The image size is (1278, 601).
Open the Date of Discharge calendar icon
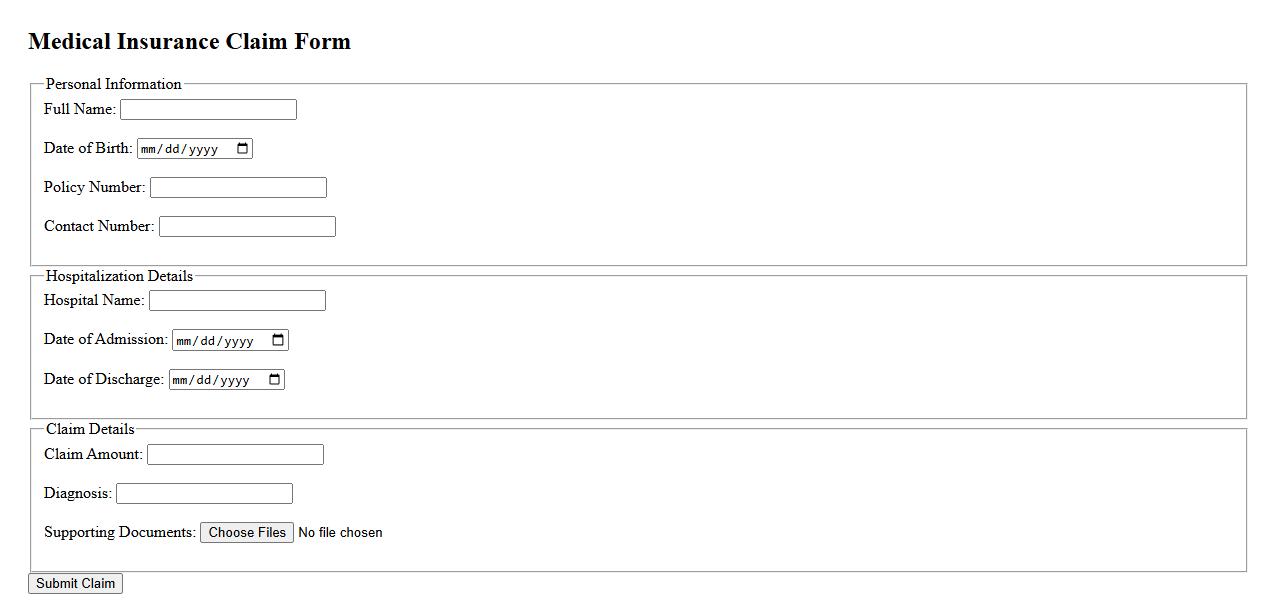point(274,380)
